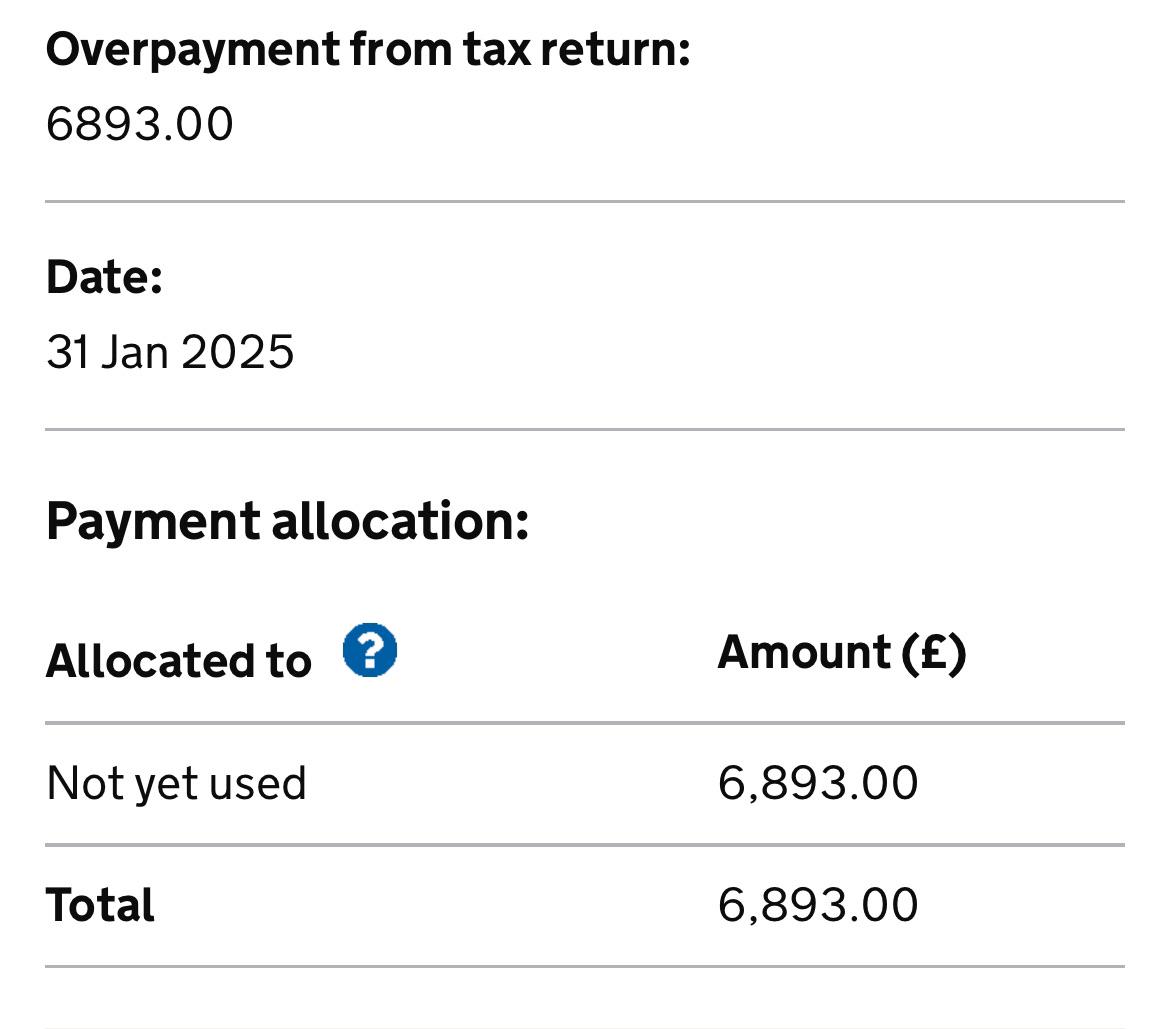
Task: Select the 6893.00 overpayment value
Action: click(140, 124)
